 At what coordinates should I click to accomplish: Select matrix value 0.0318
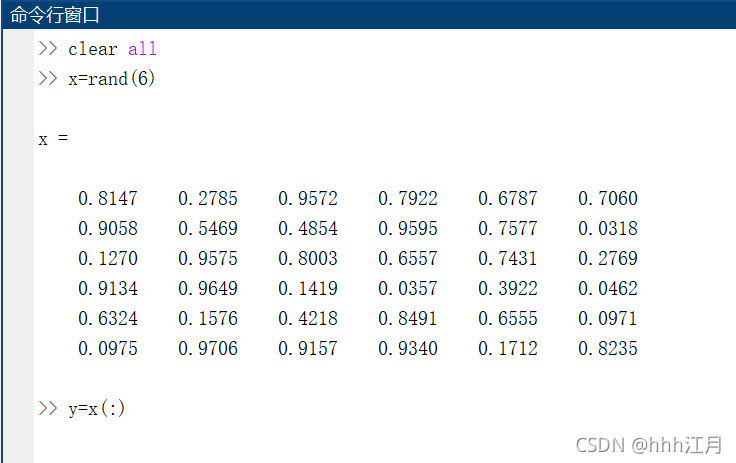coord(608,228)
